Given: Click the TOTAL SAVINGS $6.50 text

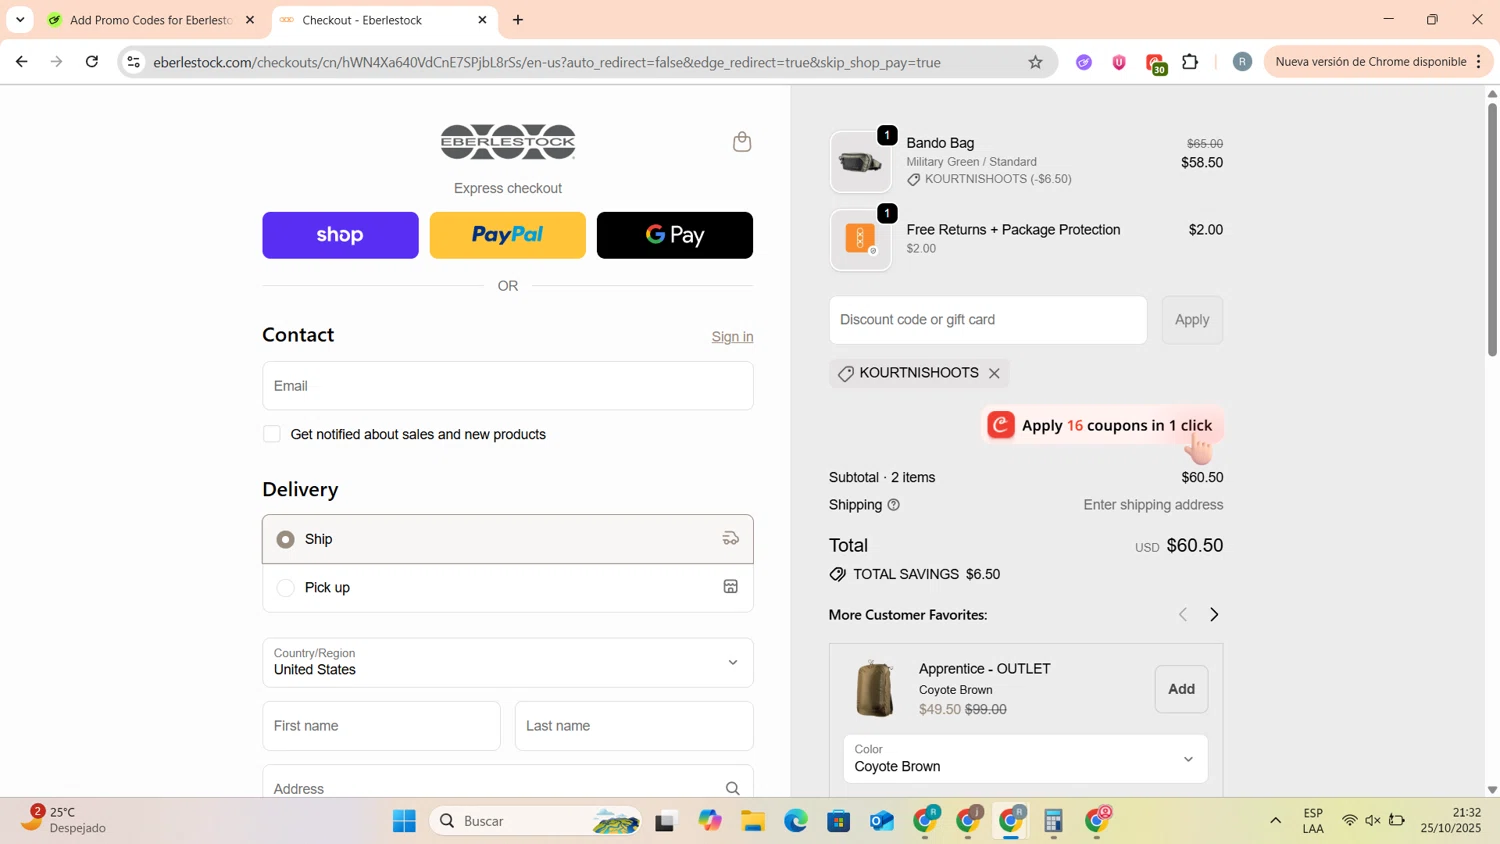Looking at the screenshot, I should tap(926, 574).
